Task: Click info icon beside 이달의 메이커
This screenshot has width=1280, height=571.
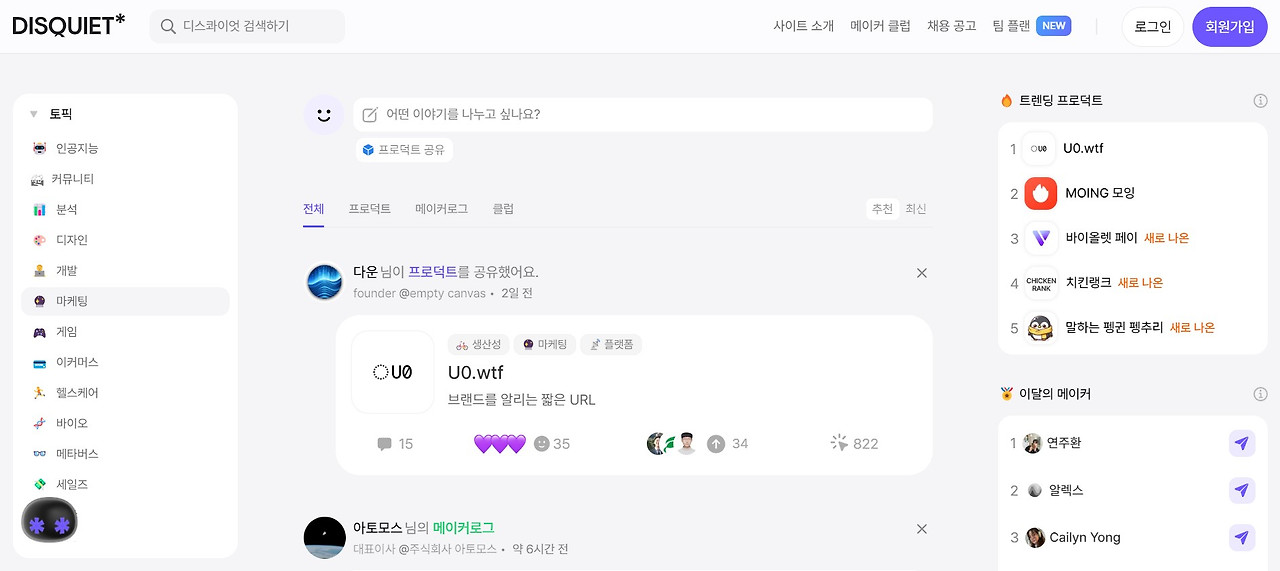Action: tap(1261, 394)
